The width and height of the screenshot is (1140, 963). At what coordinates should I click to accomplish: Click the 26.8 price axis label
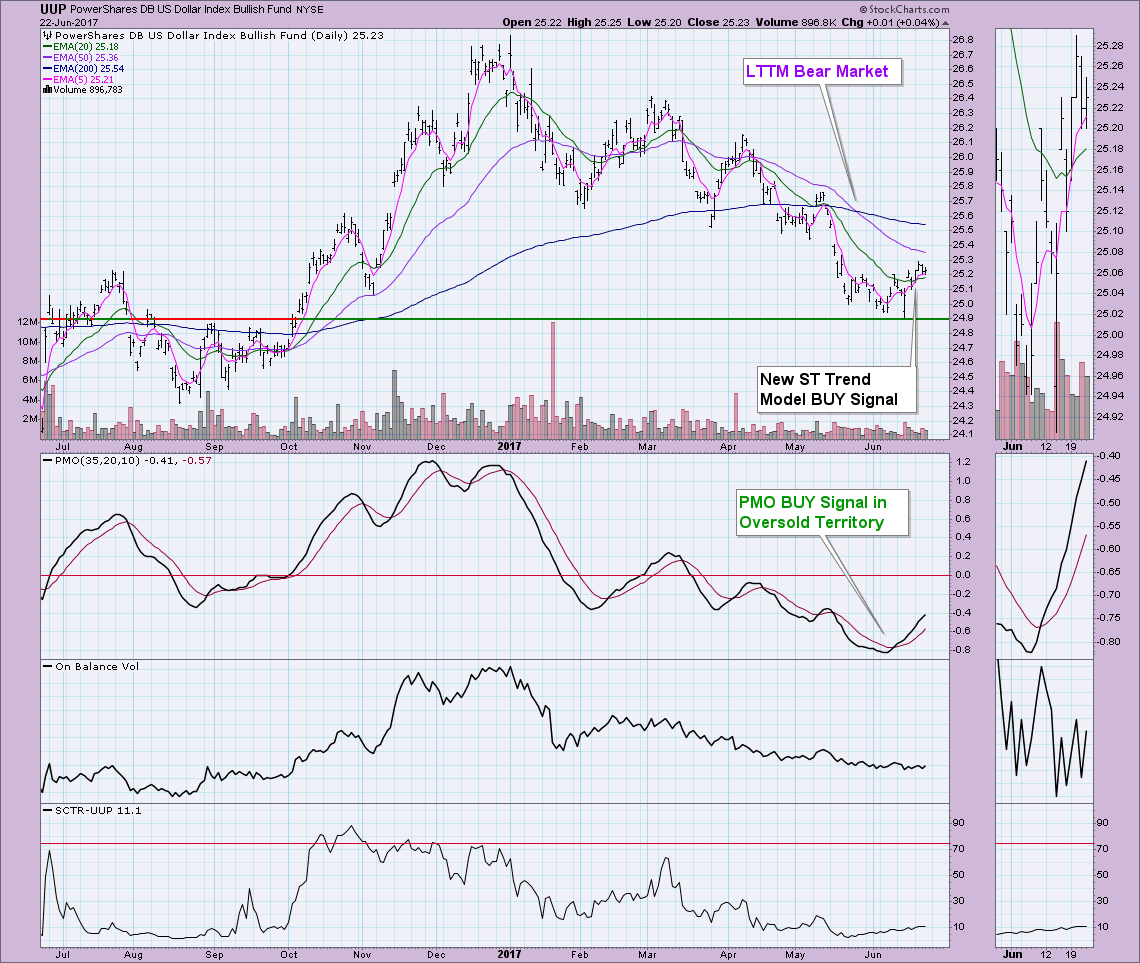[x=963, y=39]
